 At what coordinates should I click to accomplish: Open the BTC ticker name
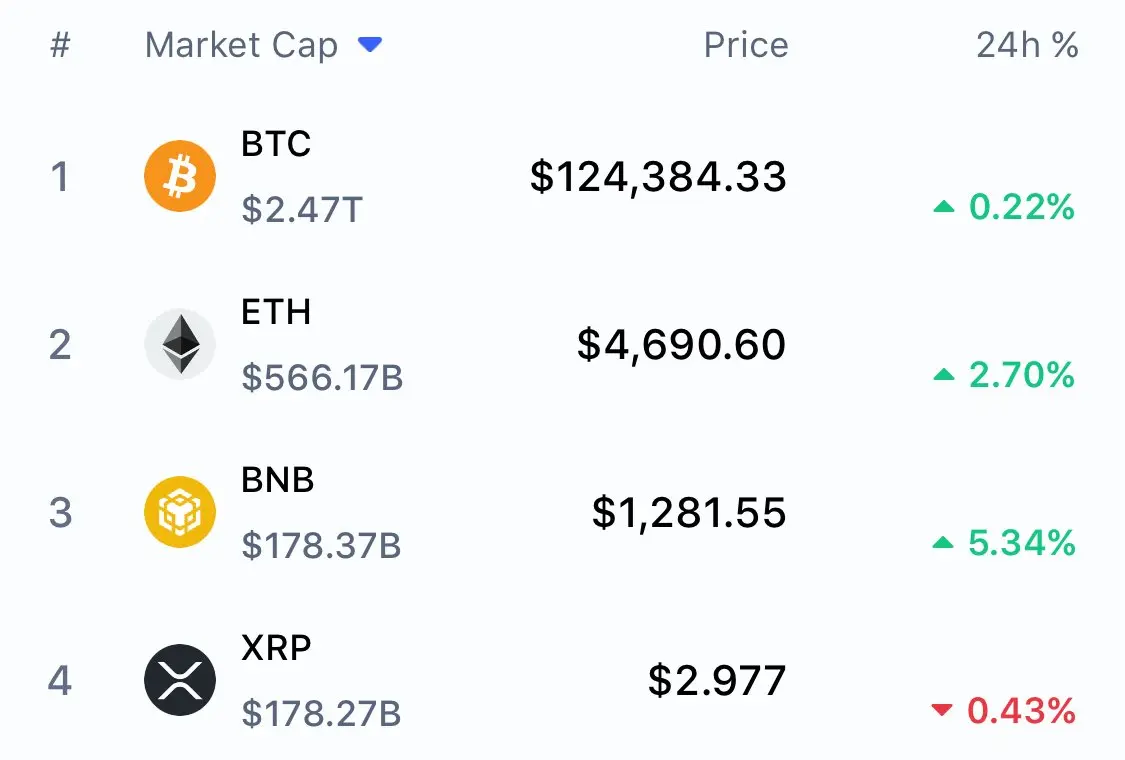click(x=276, y=144)
